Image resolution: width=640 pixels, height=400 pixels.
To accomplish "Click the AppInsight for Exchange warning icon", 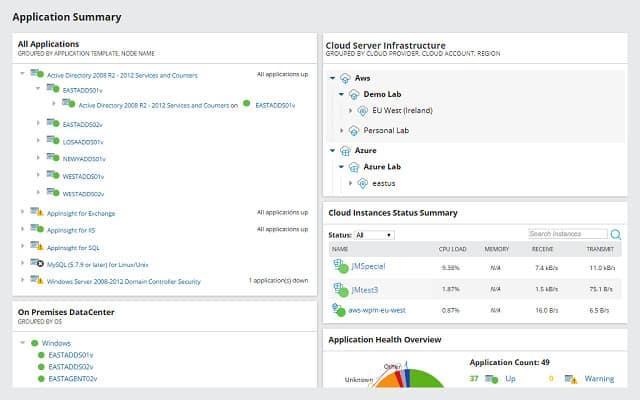I will point(37,212).
